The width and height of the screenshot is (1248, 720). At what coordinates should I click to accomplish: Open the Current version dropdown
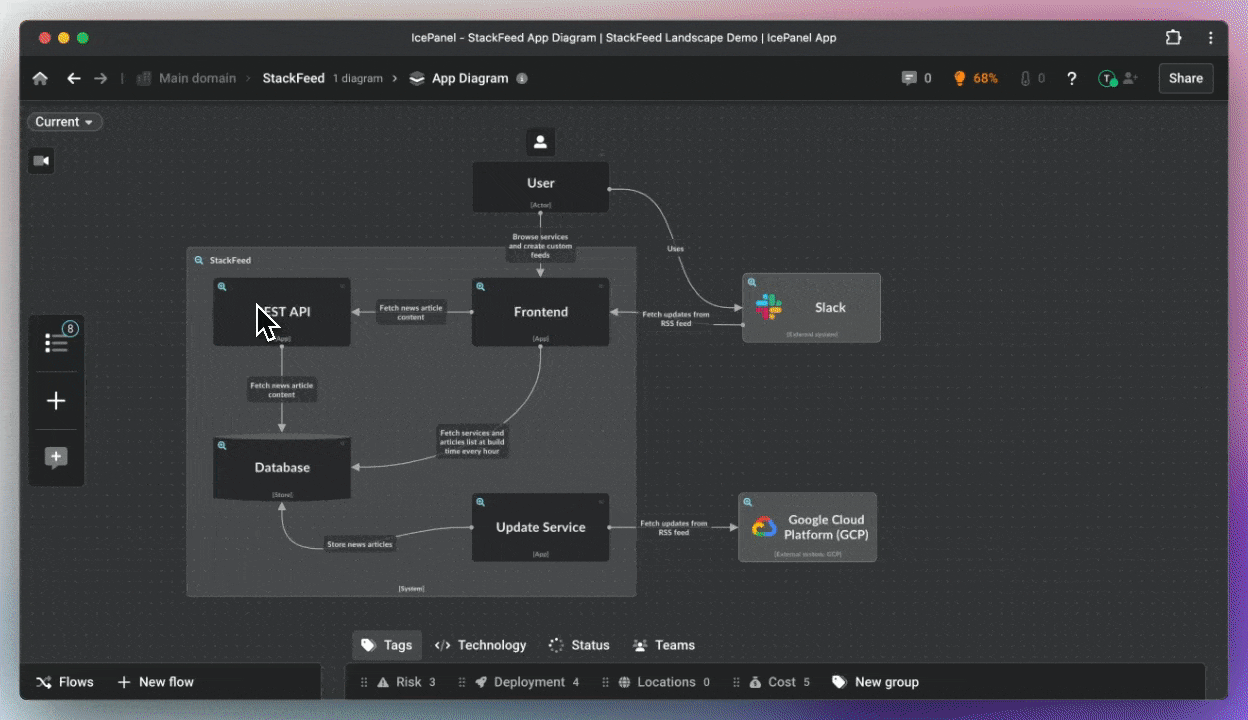coord(65,122)
